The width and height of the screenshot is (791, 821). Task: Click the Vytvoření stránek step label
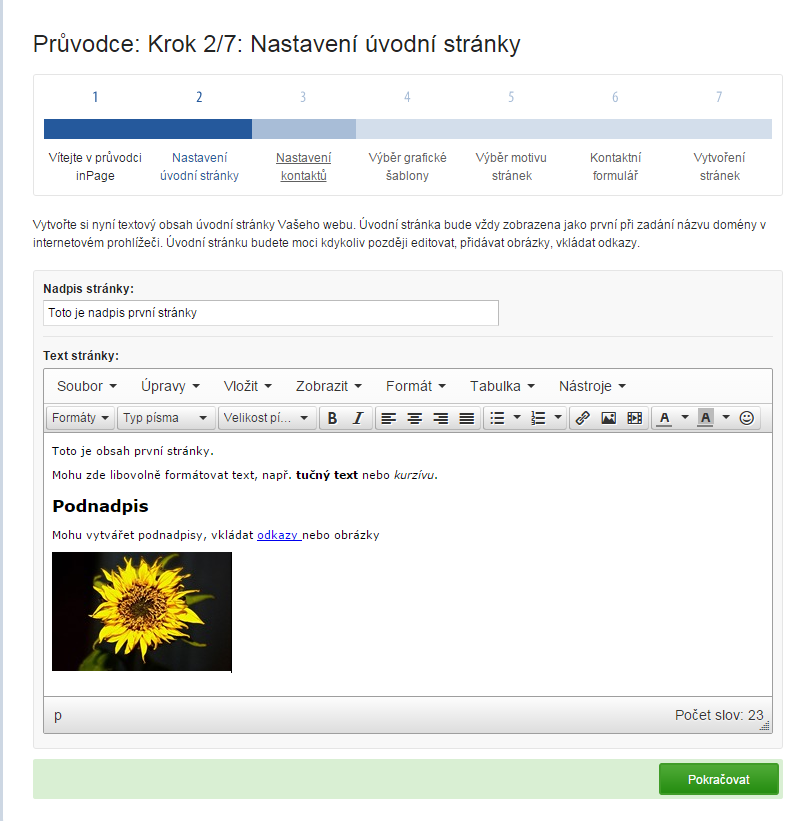coord(719,167)
